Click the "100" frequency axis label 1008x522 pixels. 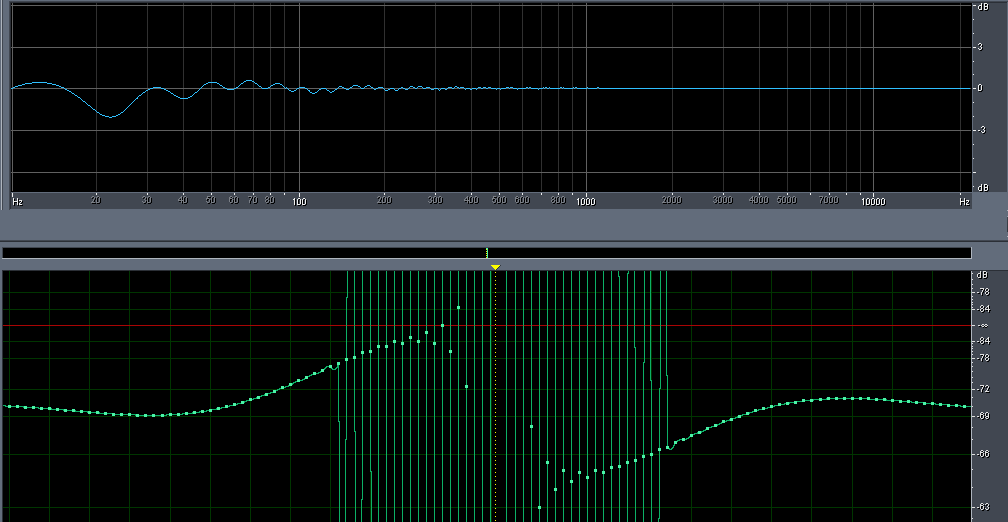299,201
